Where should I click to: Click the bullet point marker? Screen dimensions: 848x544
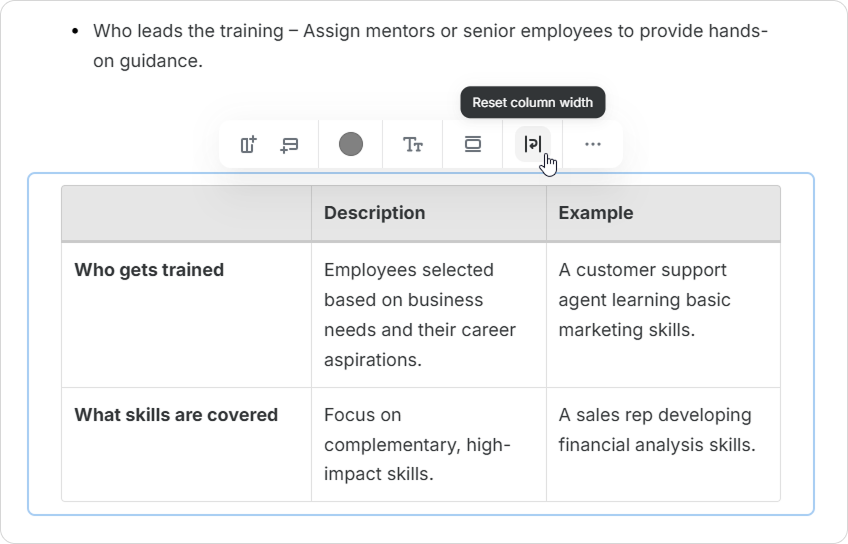(75, 32)
